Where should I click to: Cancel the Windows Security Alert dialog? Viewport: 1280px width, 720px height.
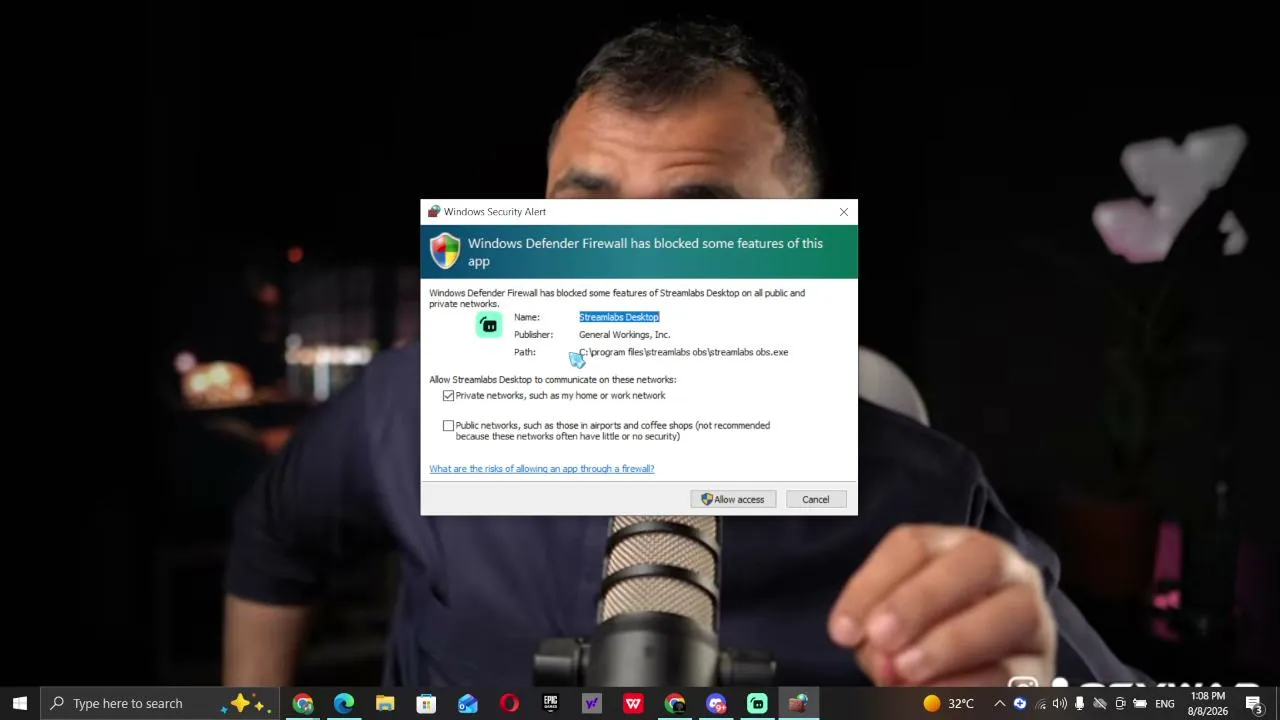(815, 499)
